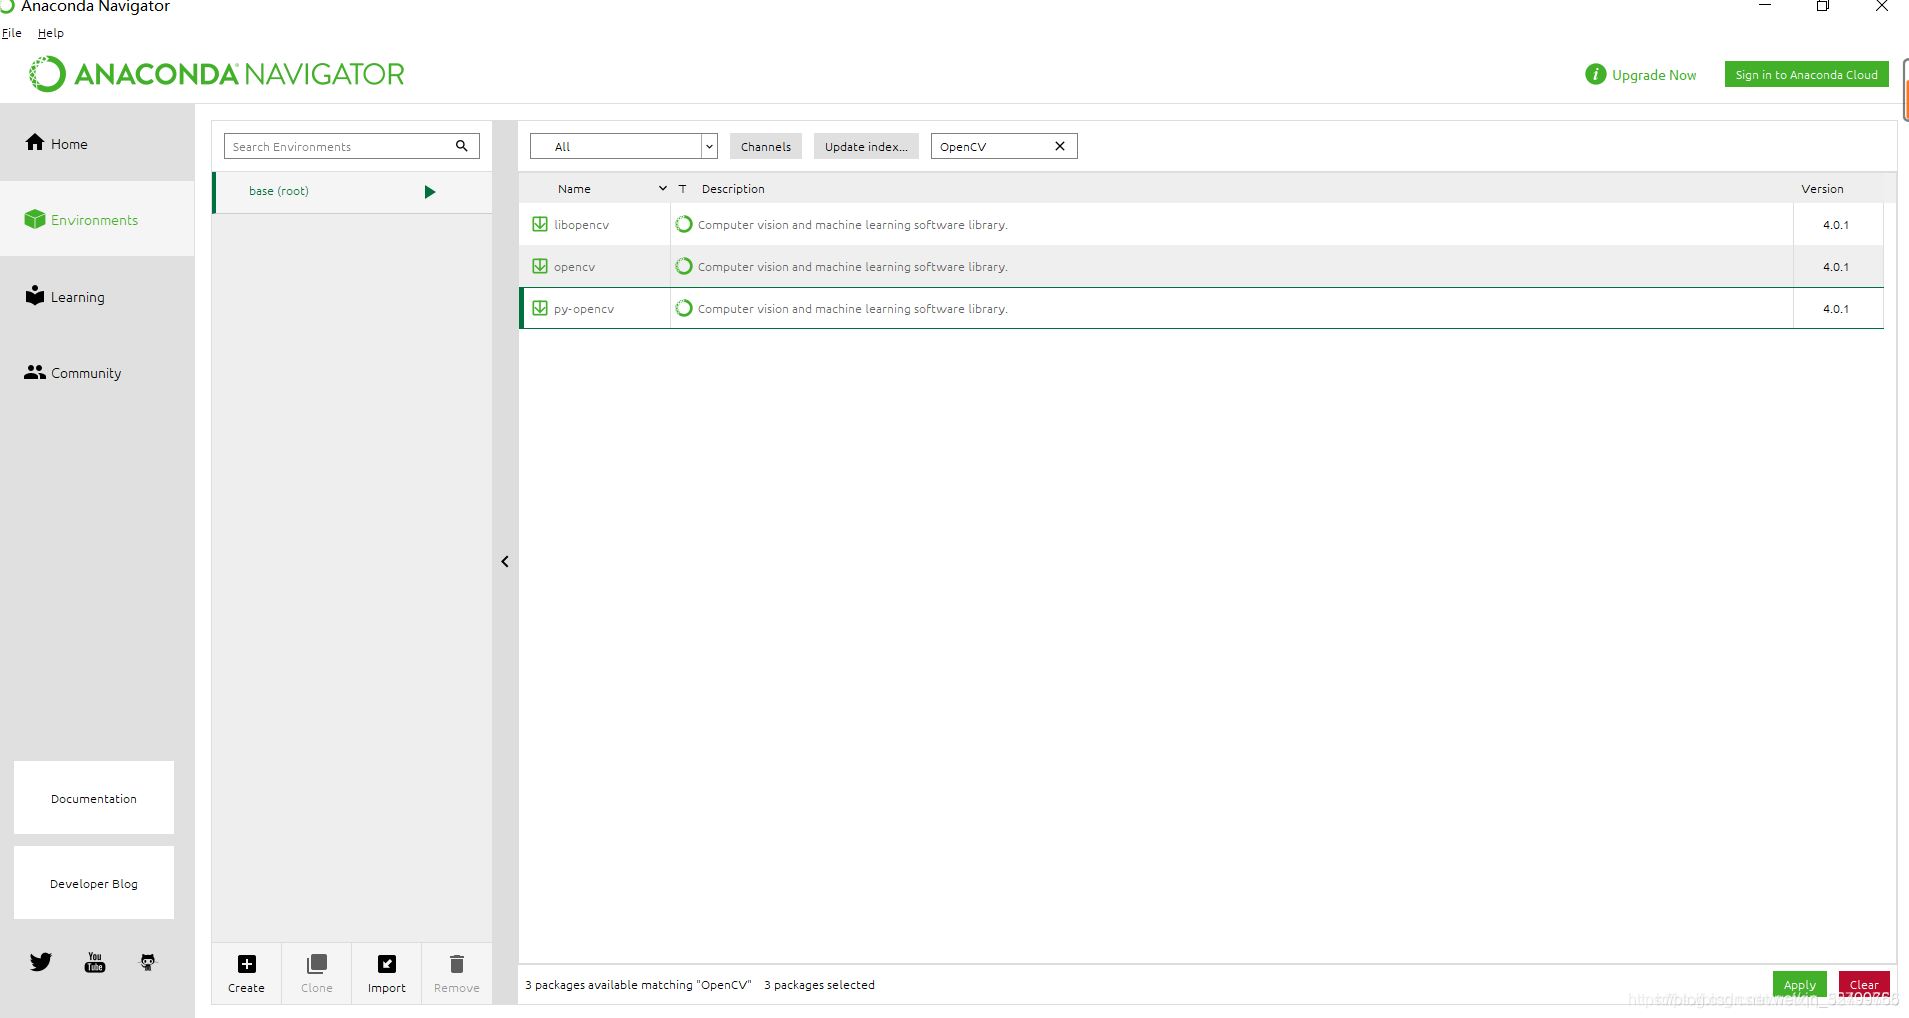Click Update index... button
Viewport: 1909px width, 1018px height.
tap(866, 146)
